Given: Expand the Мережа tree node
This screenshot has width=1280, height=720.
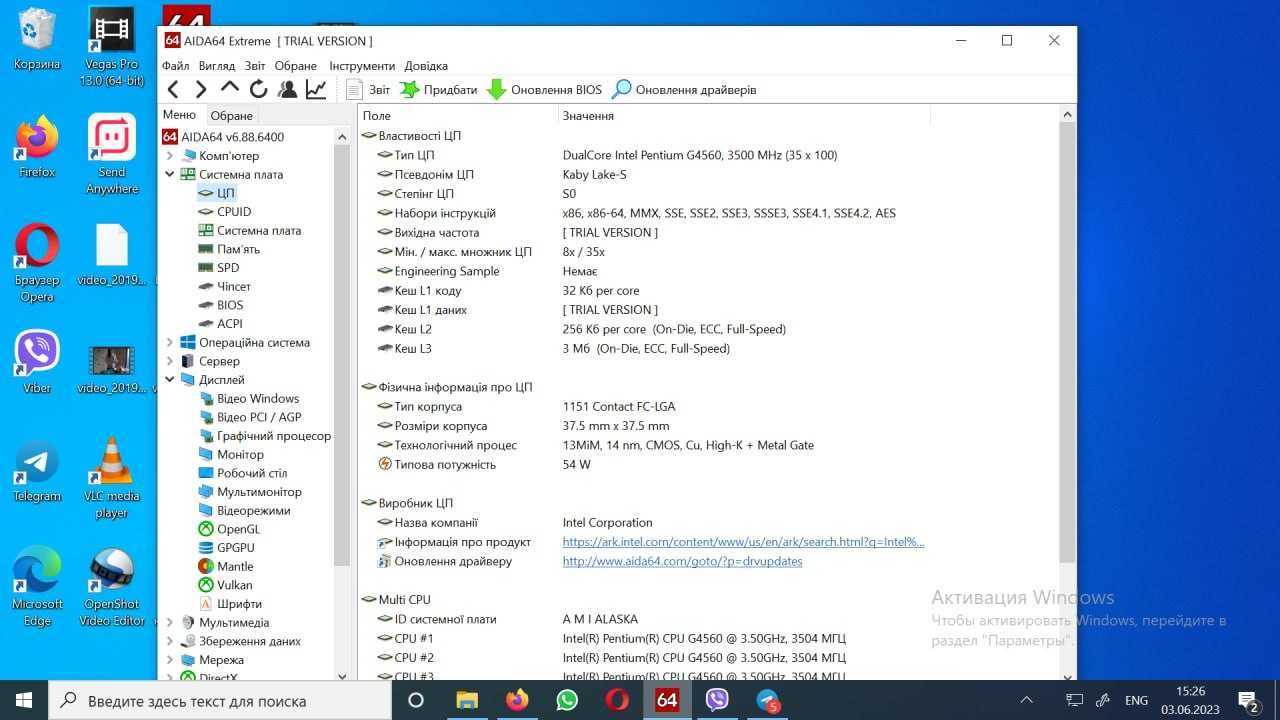Looking at the screenshot, I should pos(170,660).
